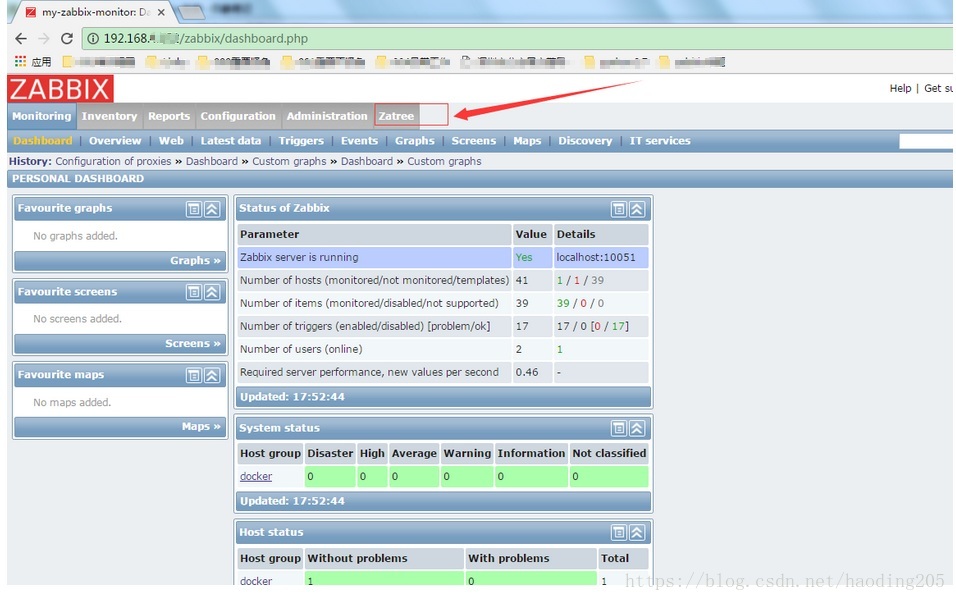The image size is (956, 601).
Task: Click the docker host group in Host status
Action: (x=256, y=580)
